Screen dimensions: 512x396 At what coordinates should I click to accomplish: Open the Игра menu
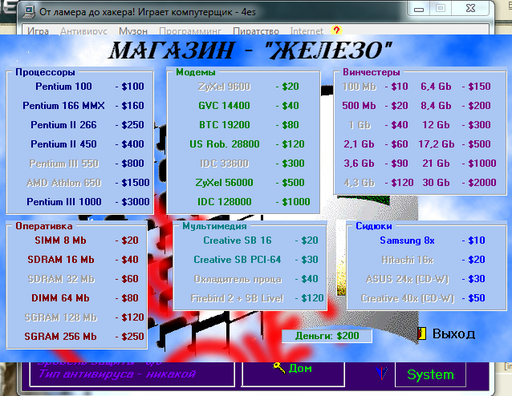[38, 31]
